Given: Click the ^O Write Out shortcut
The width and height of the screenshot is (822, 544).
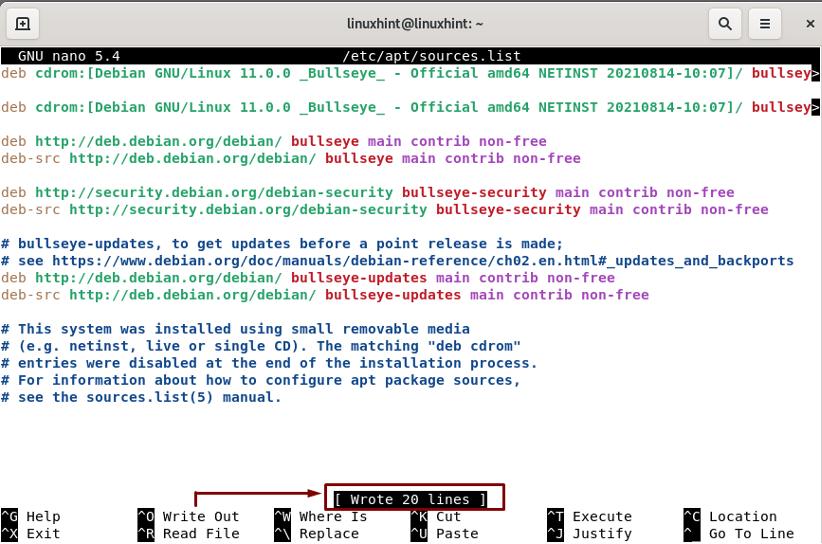Looking at the screenshot, I should pos(189,516).
